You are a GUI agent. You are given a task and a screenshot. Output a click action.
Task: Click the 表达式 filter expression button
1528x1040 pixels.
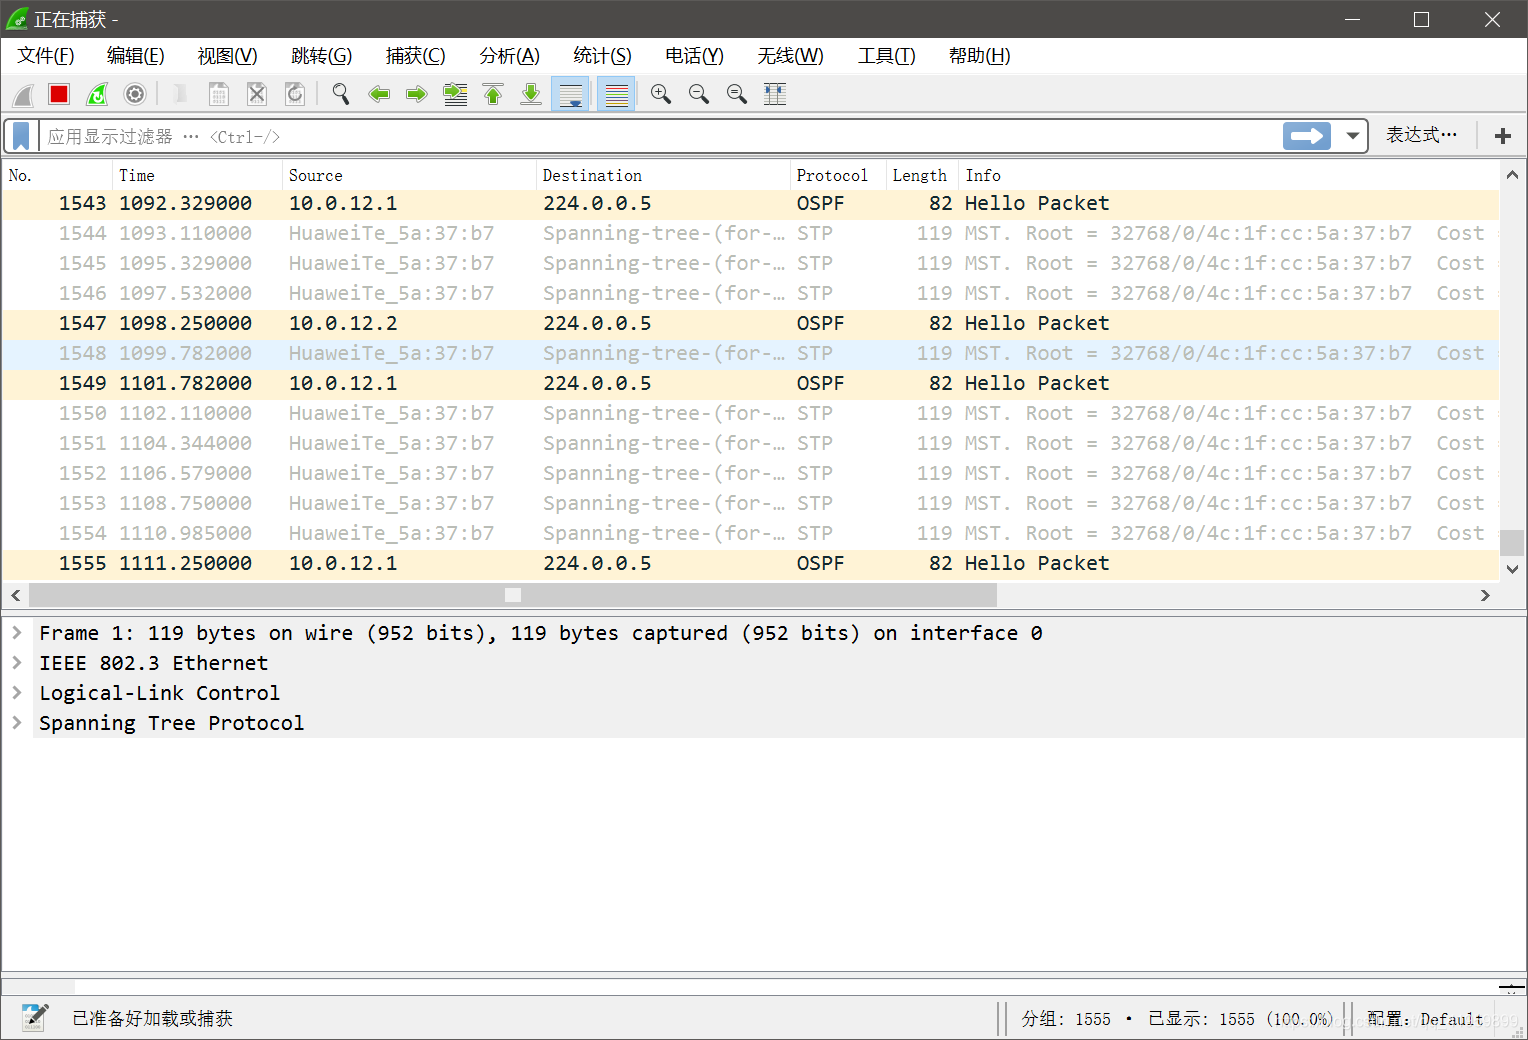pos(1421,135)
